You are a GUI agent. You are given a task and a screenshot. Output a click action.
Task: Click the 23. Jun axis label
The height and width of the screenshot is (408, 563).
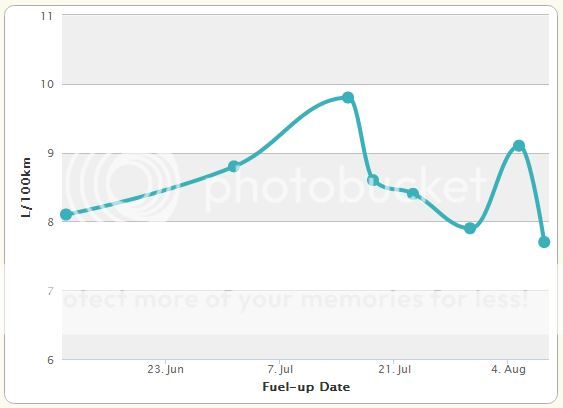(166, 369)
